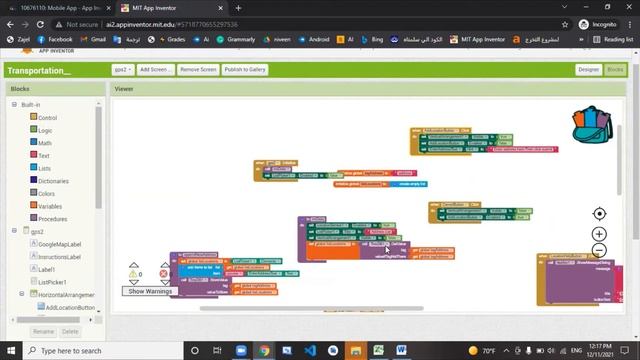Click the red error circle indicator
Viewport: 640px width, 360px height.
[x=163, y=274]
